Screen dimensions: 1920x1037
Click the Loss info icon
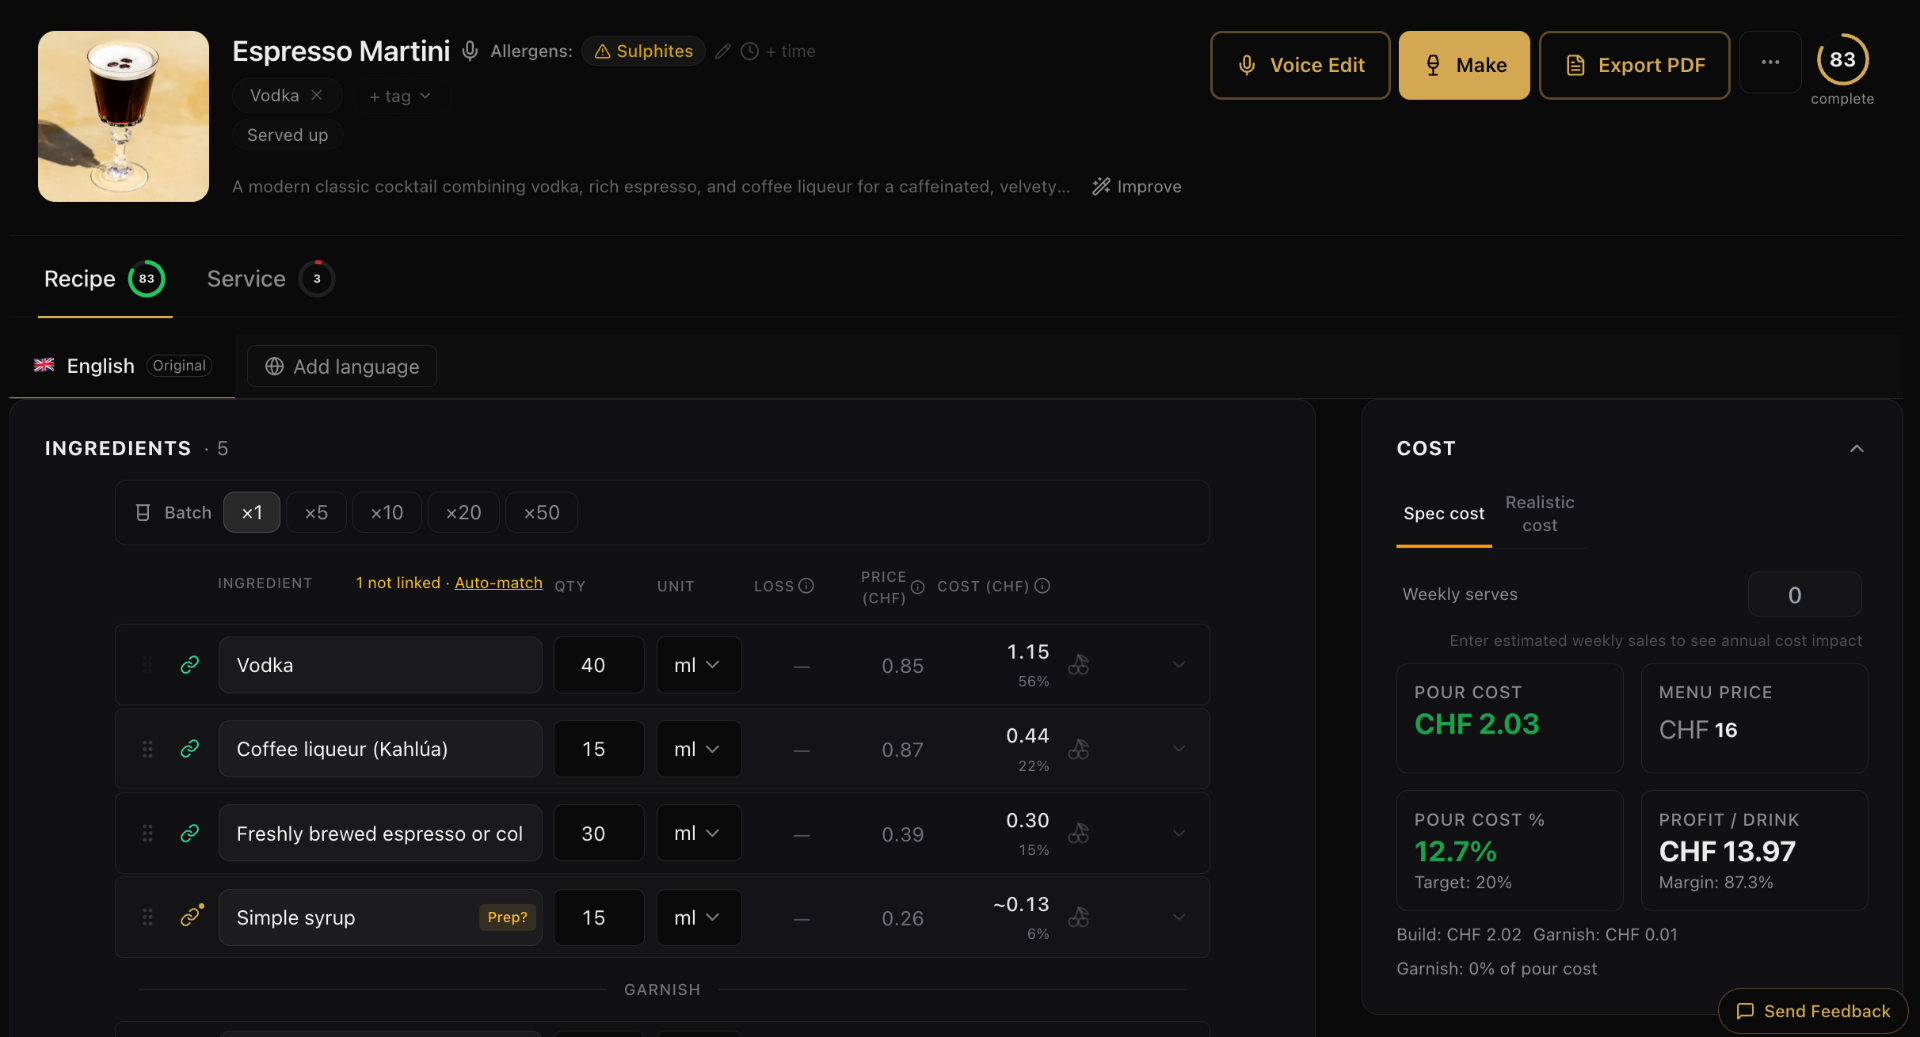pyautogui.click(x=806, y=586)
